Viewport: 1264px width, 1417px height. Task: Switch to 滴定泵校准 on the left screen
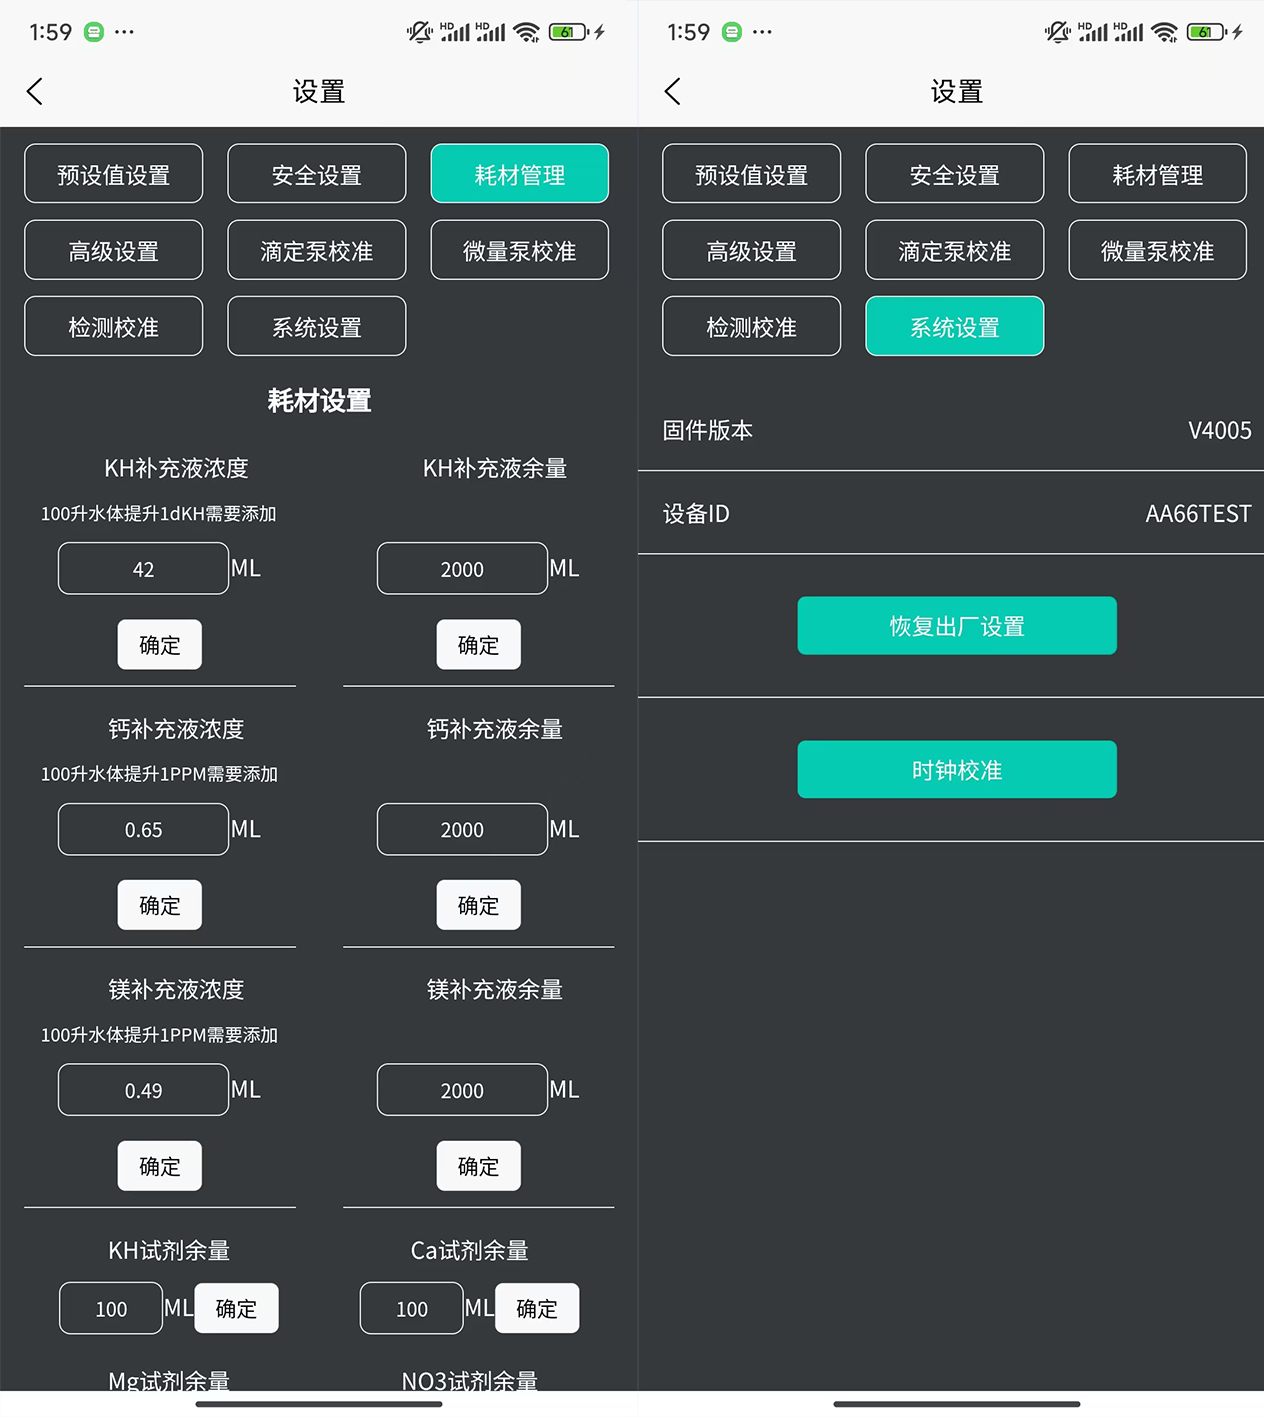pyautogui.click(x=316, y=250)
